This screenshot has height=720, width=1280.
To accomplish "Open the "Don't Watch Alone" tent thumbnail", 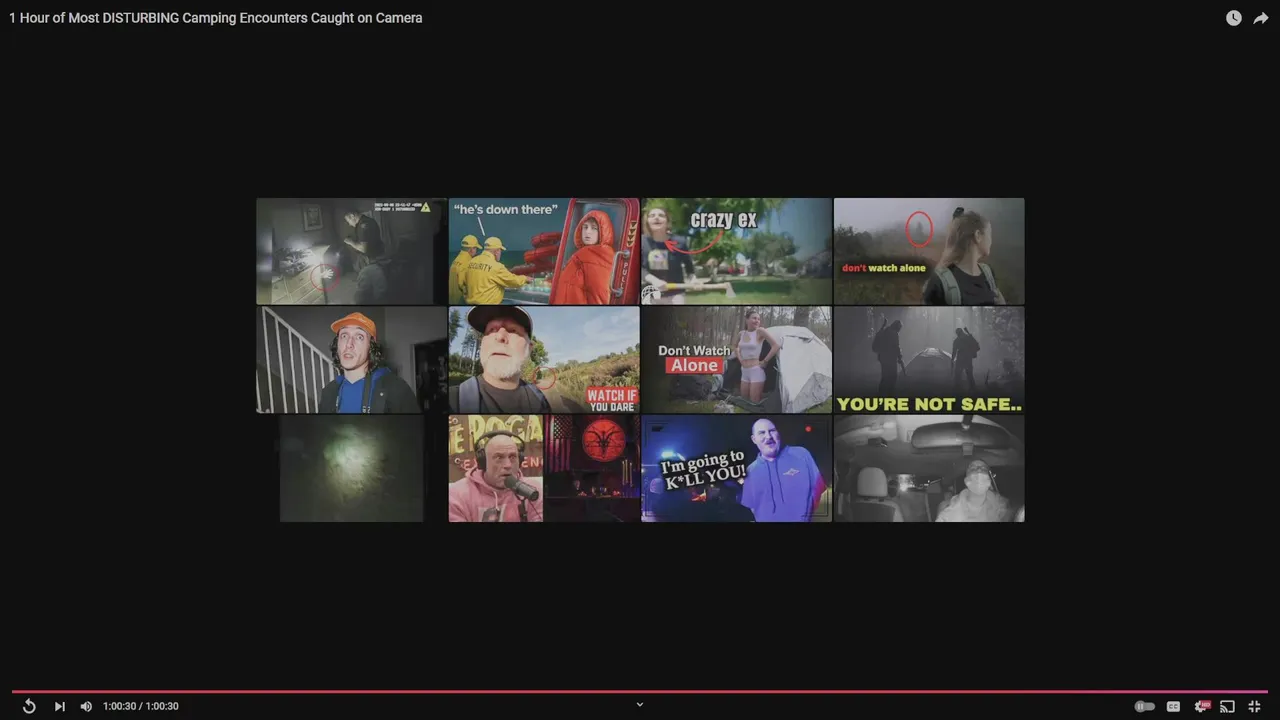I will pos(736,360).
